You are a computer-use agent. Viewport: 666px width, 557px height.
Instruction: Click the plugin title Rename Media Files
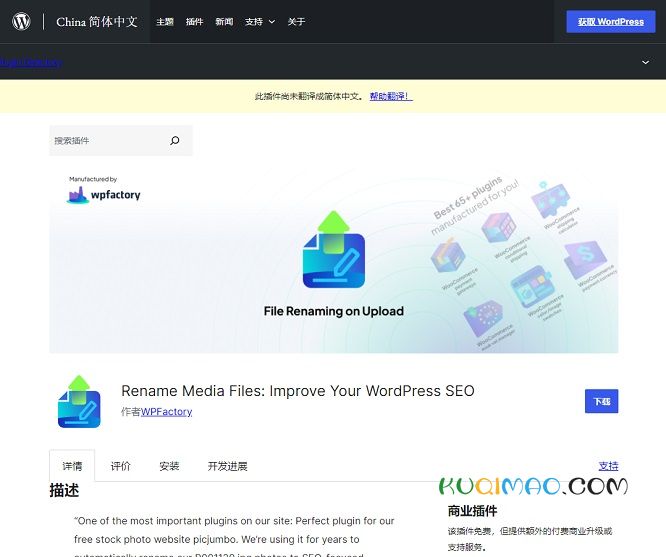coord(298,391)
